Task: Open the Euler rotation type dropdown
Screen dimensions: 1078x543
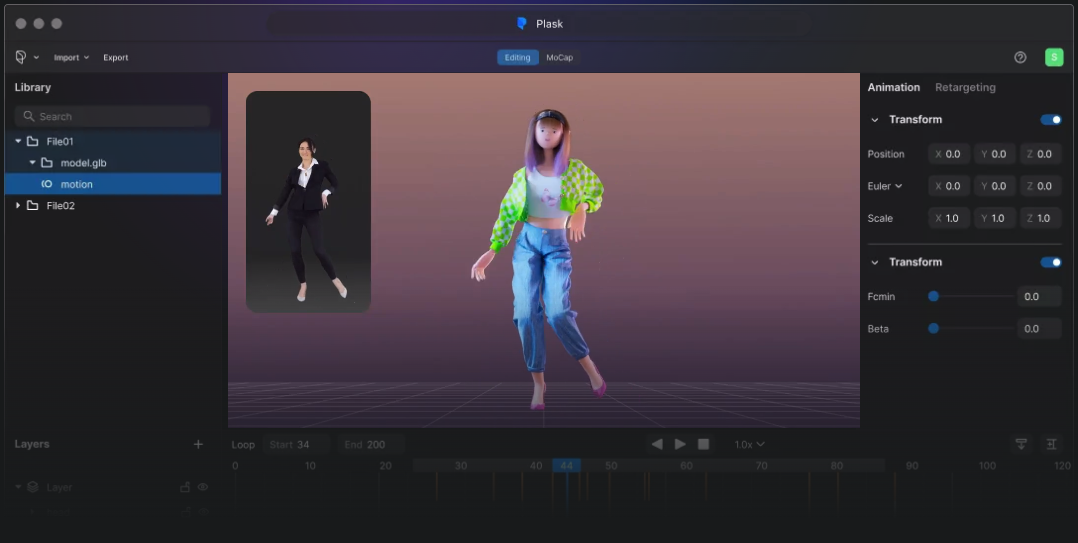Action: tap(885, 186)
